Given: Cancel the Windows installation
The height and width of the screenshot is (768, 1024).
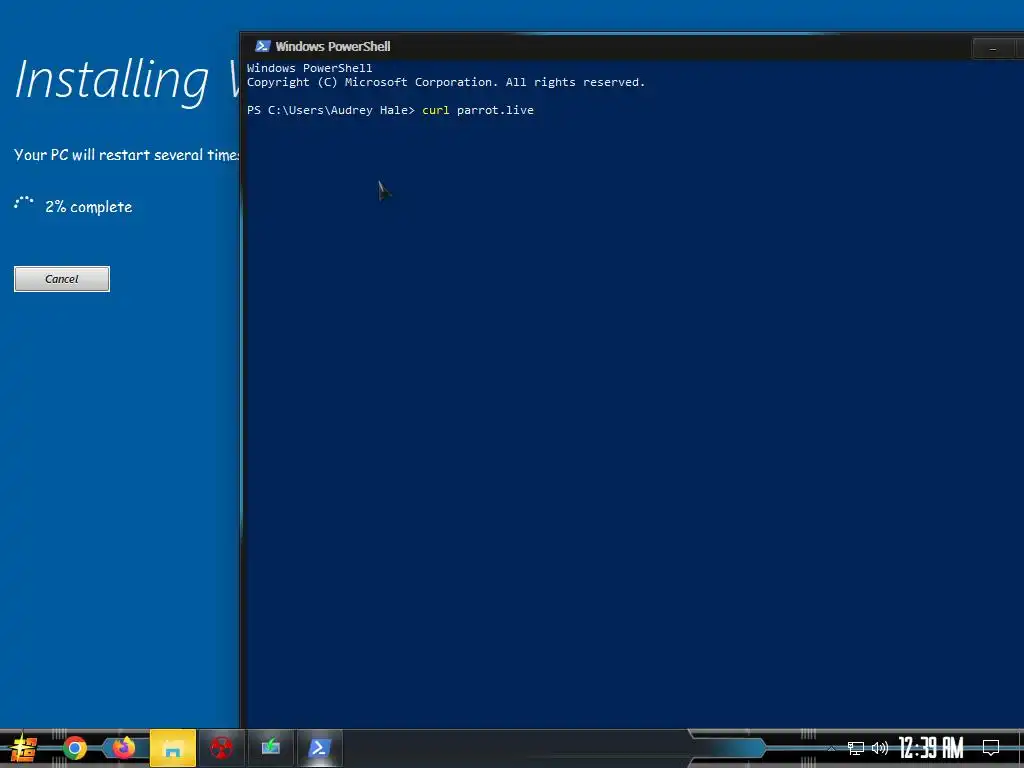Looking at the screenshot, I should 62,279.
